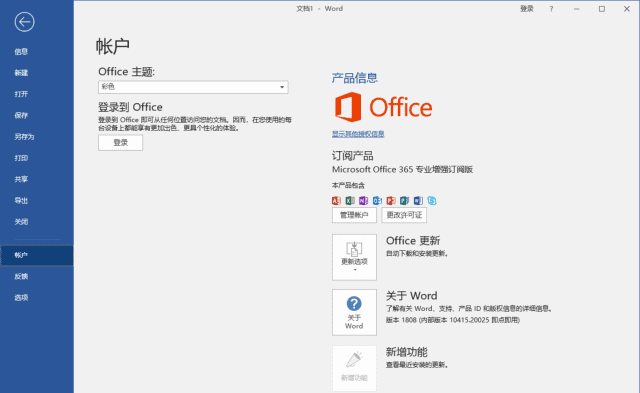This screenshot has width=640, height=393.
Task: Click the 自动下载和安装更新 text
Action: [x=417, y=253]
